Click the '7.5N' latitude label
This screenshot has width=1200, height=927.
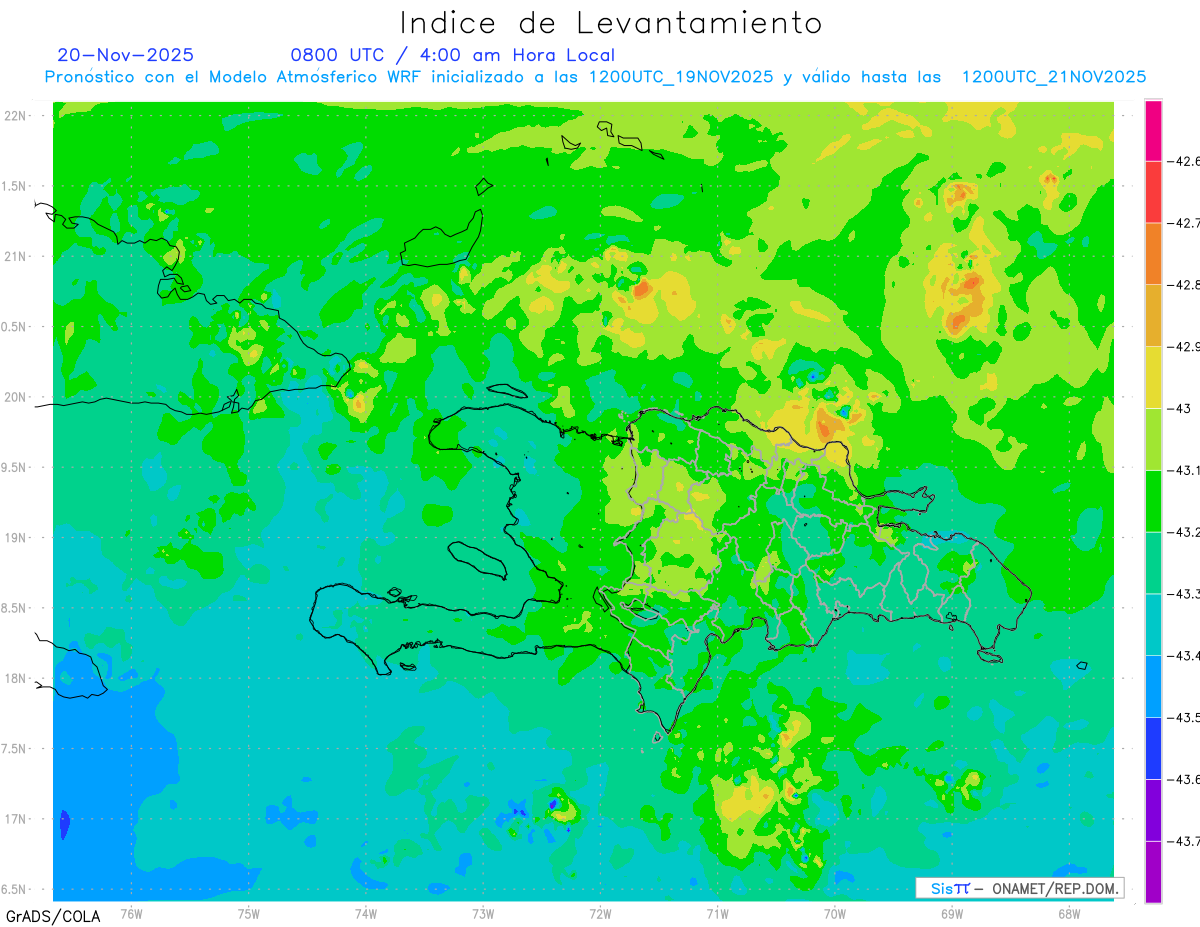click(14, 749)
